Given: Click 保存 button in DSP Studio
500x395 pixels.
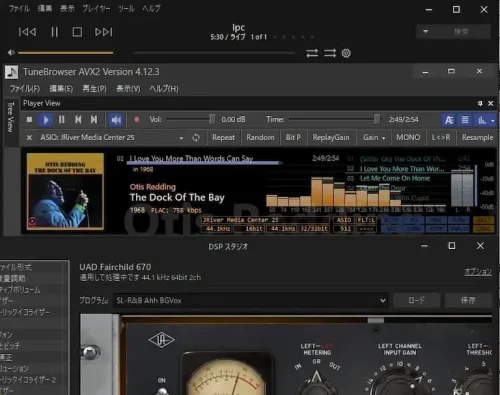Looking at the screenshot, I should 468,300.
